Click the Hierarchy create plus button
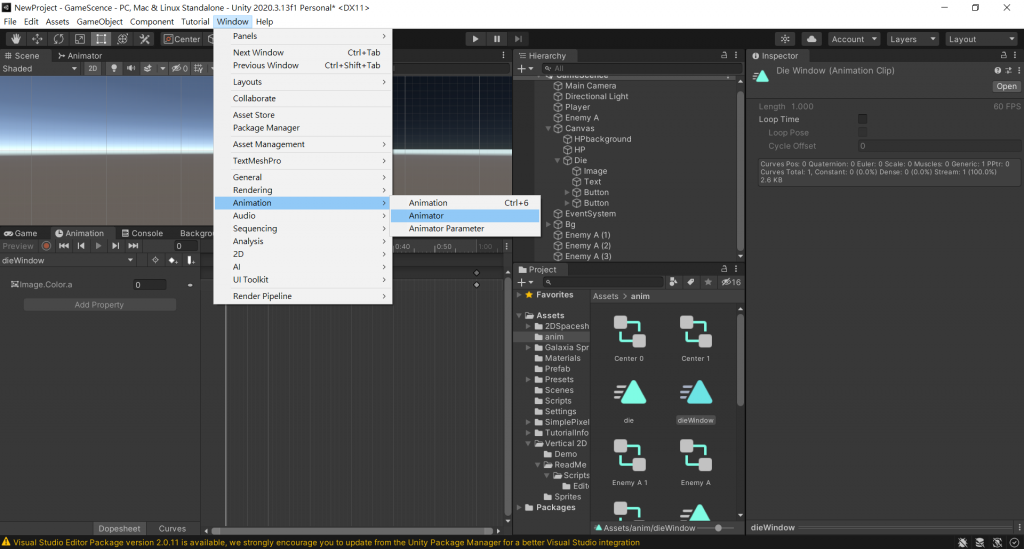Image resolution: width=1024 pixels, height=549 pixels. point(525,69)
